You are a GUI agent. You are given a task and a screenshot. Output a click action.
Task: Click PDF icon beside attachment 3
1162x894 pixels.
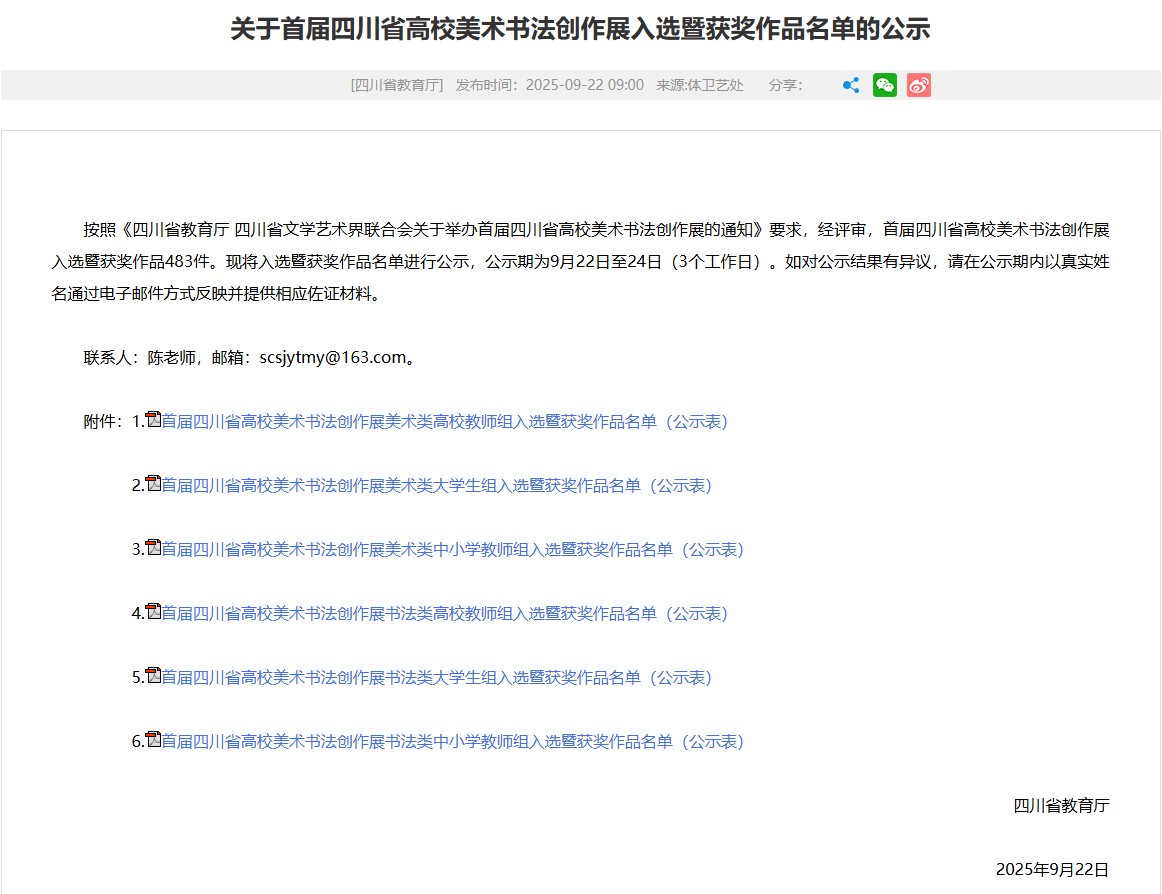click(153, 547)
